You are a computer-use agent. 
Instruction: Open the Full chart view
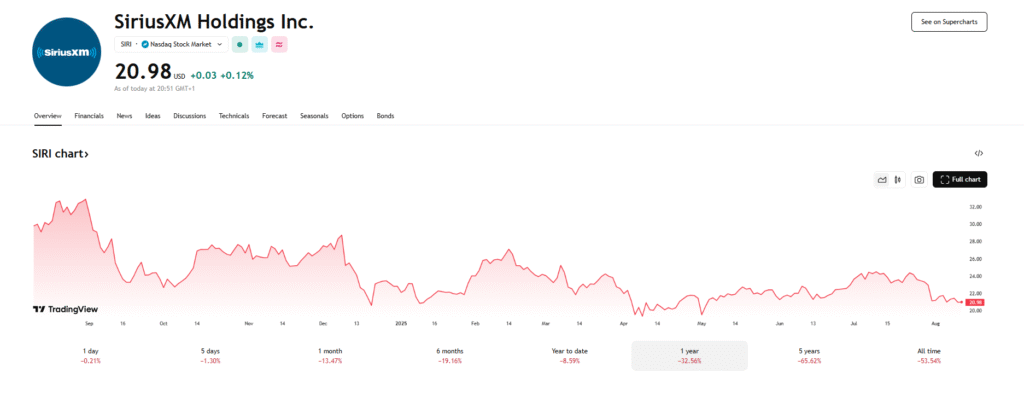pos(960,180)
